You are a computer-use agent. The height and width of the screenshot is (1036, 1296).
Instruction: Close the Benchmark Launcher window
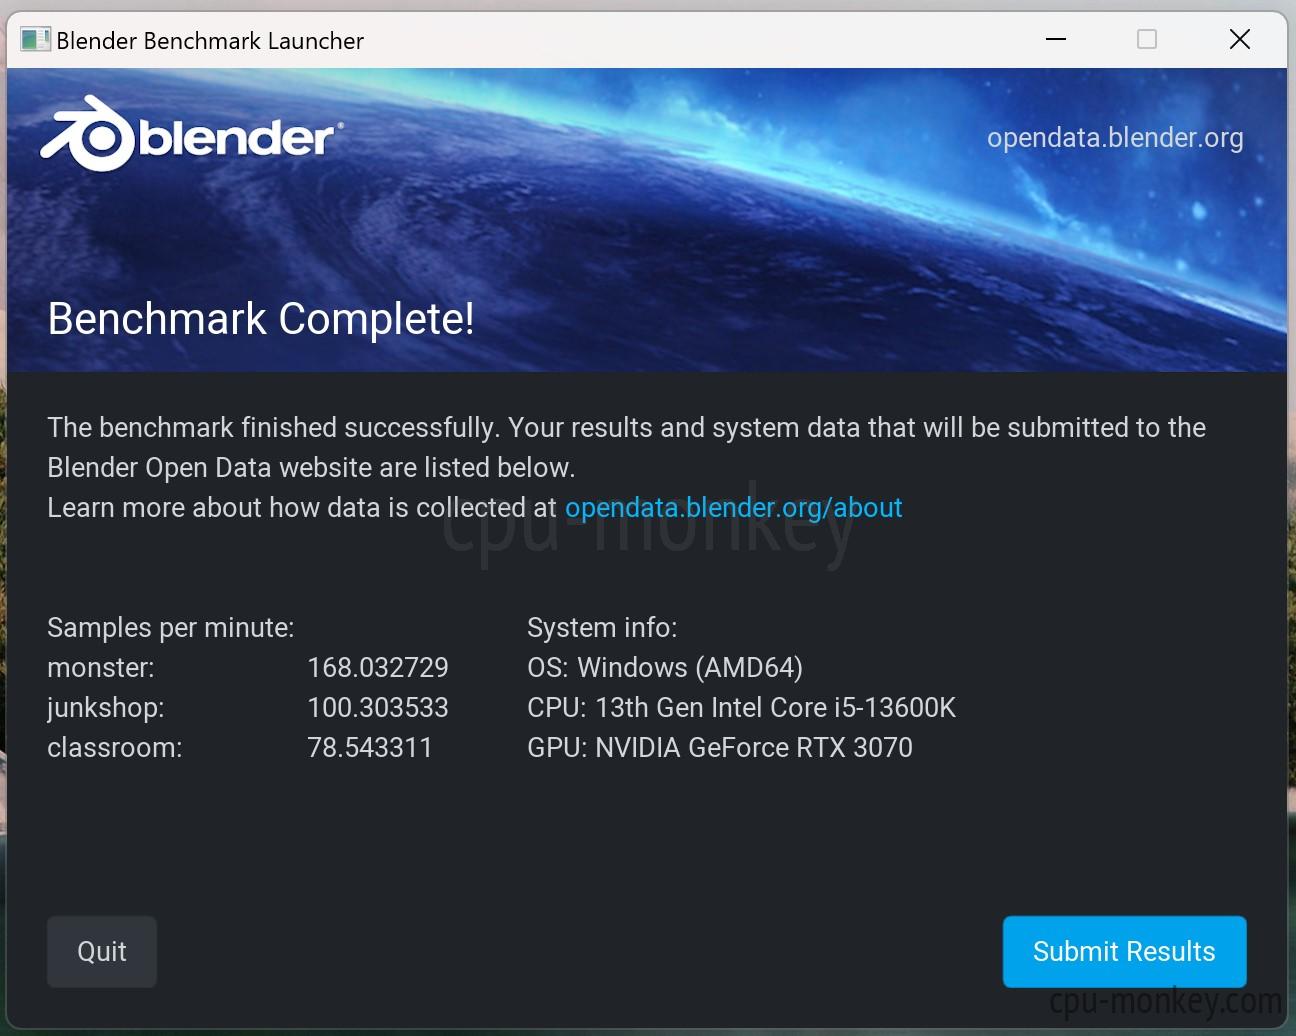coord(1240,40)
